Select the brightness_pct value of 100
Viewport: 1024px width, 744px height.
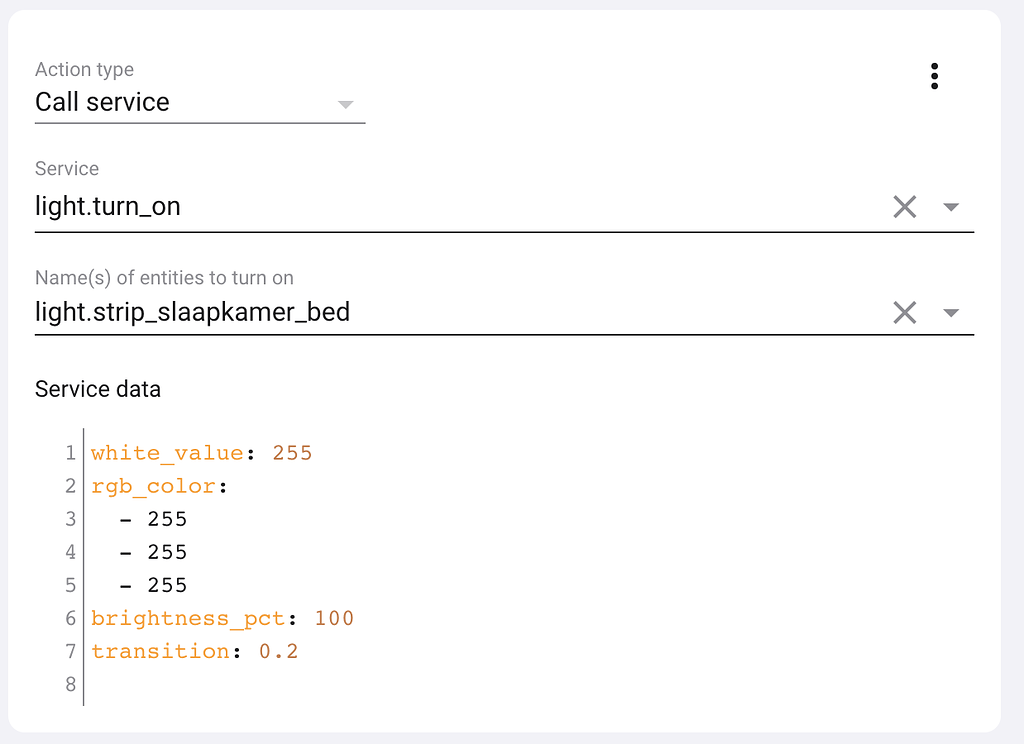pos(335,618)
